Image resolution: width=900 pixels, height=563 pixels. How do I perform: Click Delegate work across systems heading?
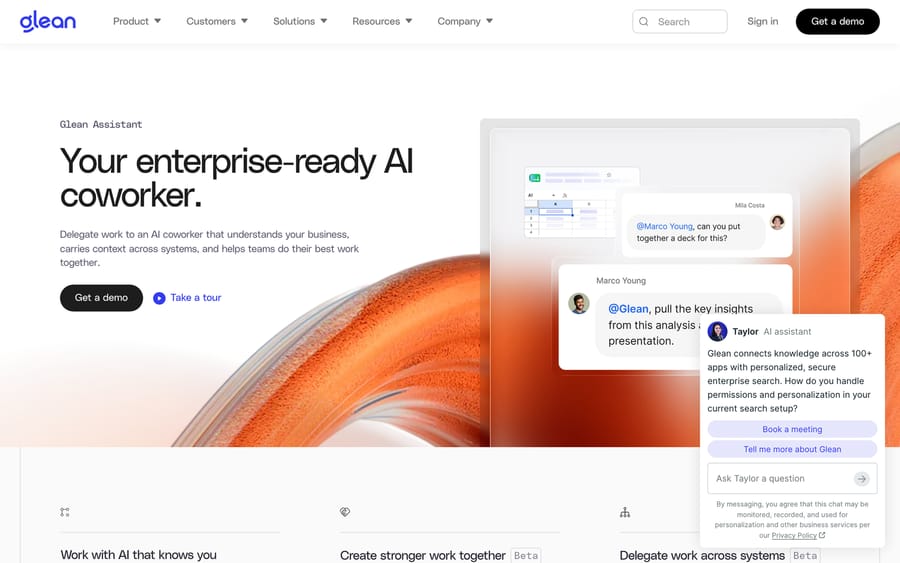coord(702,556)
